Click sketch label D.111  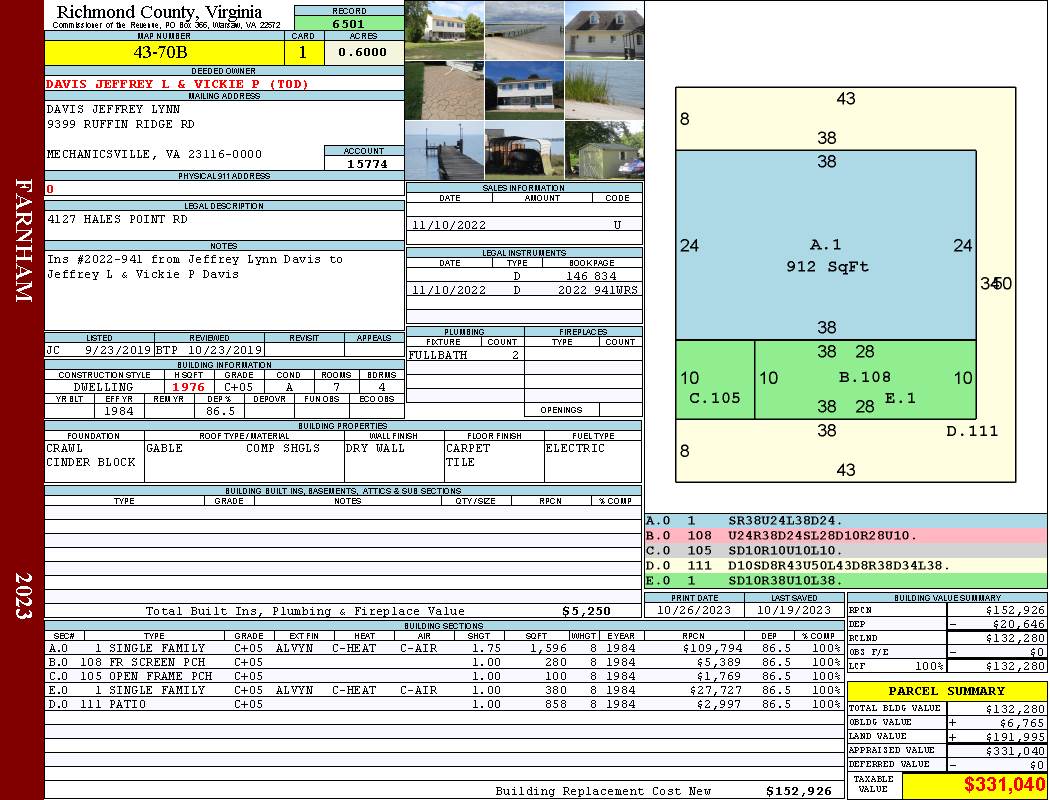click(972, 431)
